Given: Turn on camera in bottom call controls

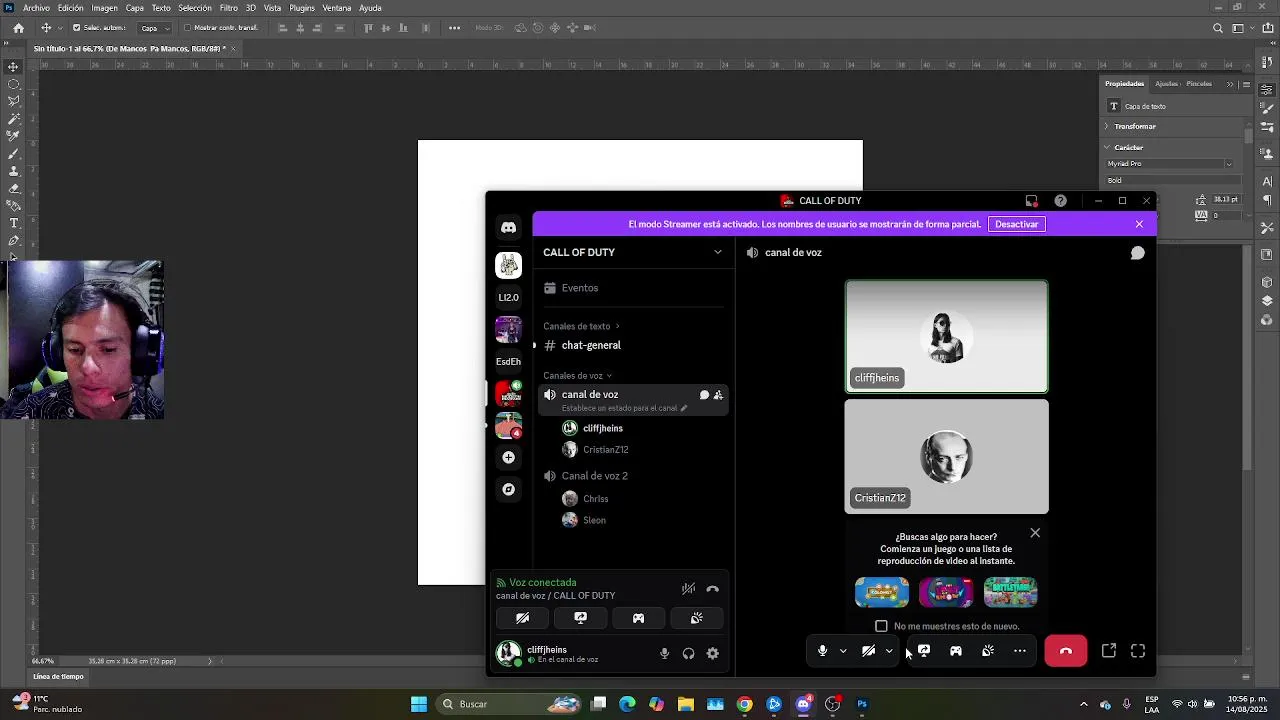Looking at the screenshot, I should 868,651.
